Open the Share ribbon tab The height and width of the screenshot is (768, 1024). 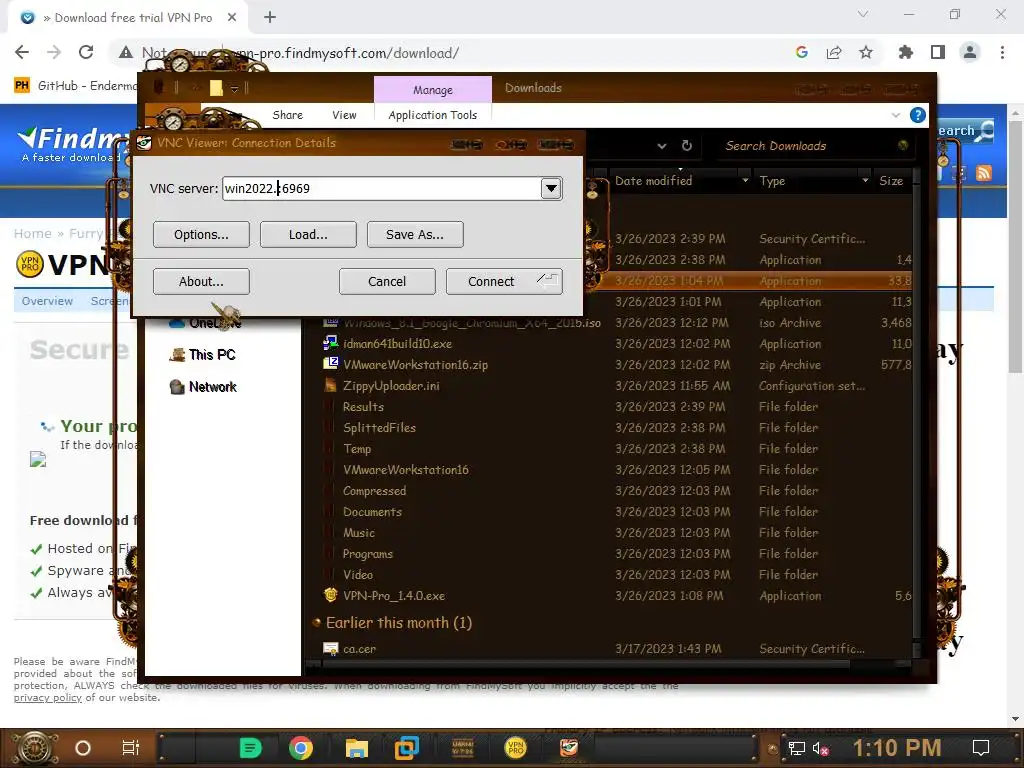click(x=287, y=115)
